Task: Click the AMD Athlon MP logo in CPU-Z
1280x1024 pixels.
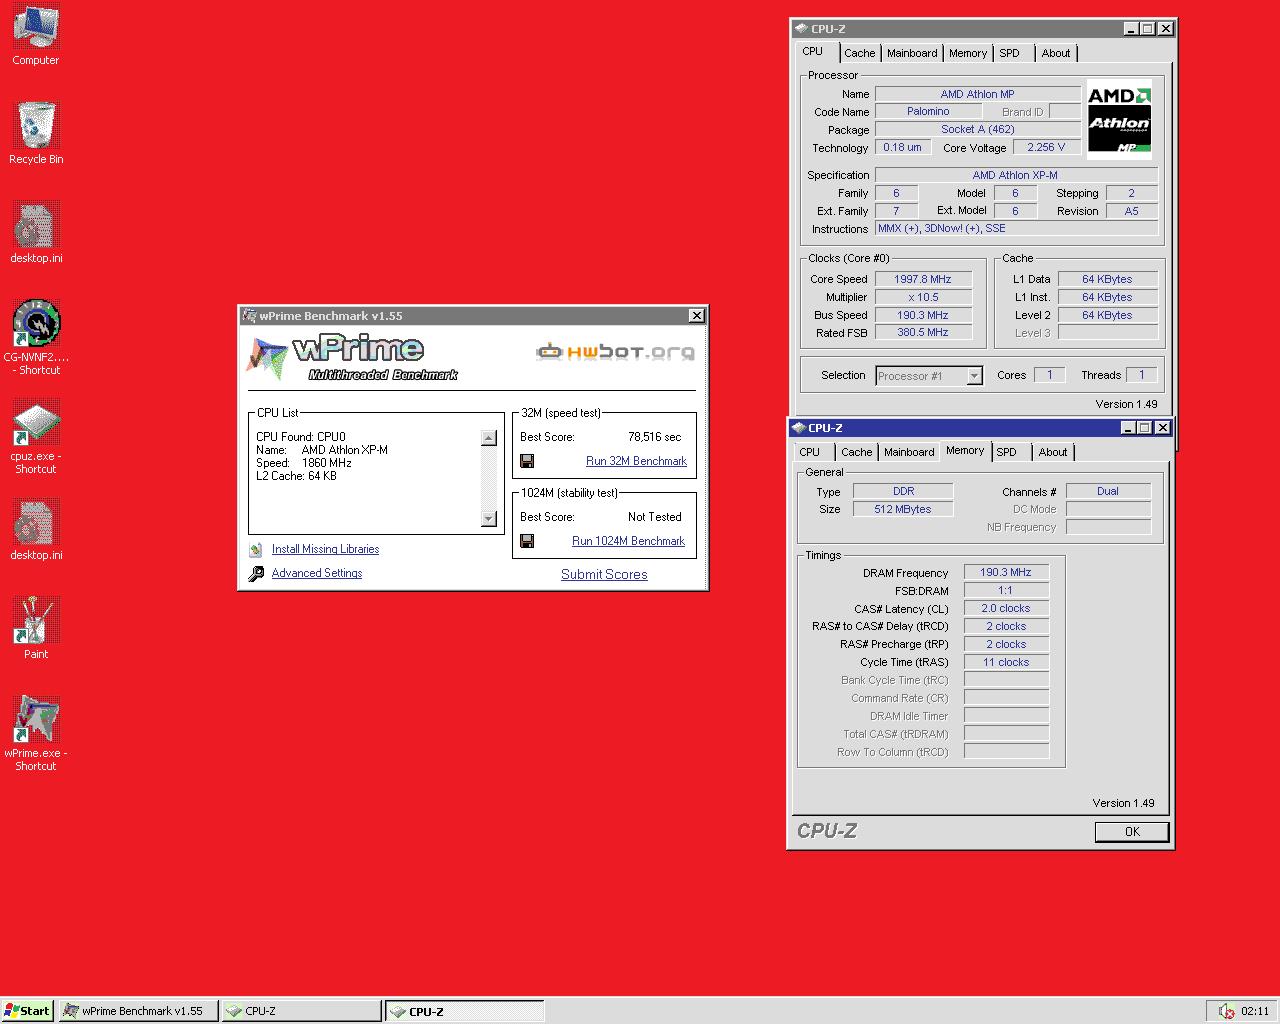Action: click(1119, 119)
